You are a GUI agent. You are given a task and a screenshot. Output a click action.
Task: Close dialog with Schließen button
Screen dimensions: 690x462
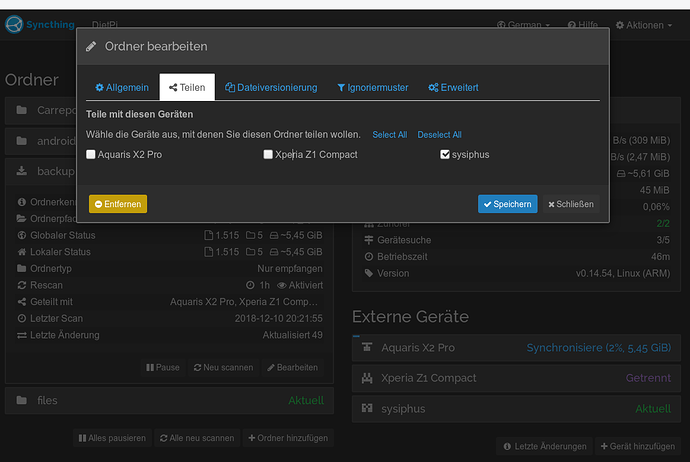(571, 204)
